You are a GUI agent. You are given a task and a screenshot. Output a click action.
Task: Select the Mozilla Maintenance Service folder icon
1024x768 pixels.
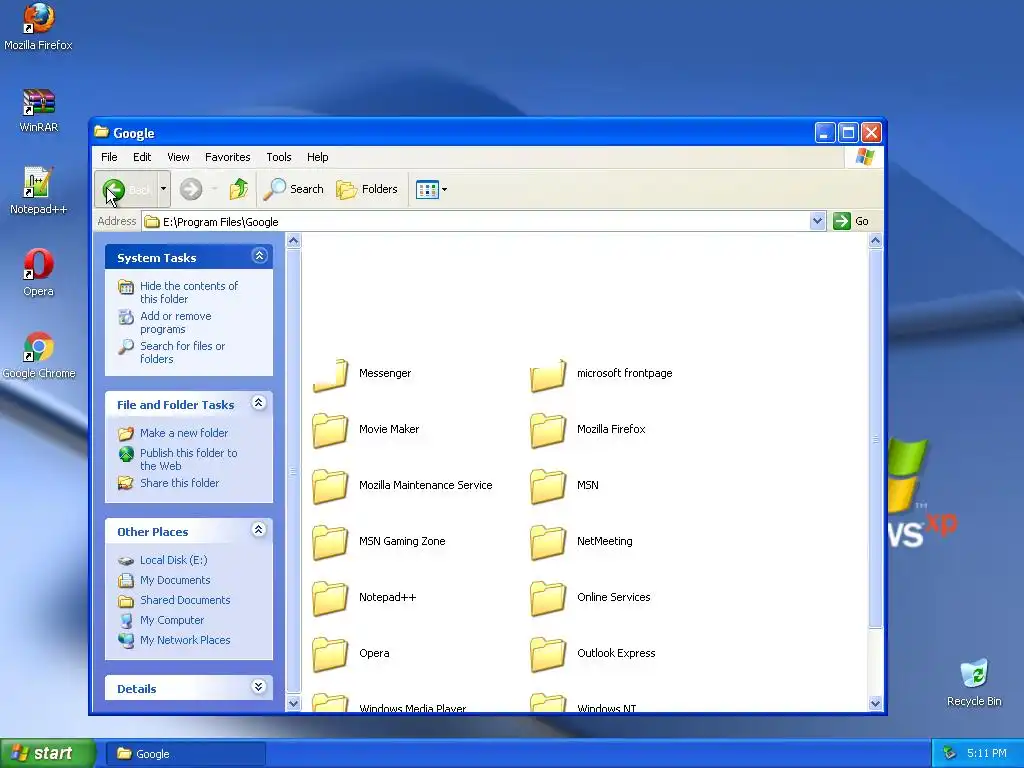[x=330, y=487]
